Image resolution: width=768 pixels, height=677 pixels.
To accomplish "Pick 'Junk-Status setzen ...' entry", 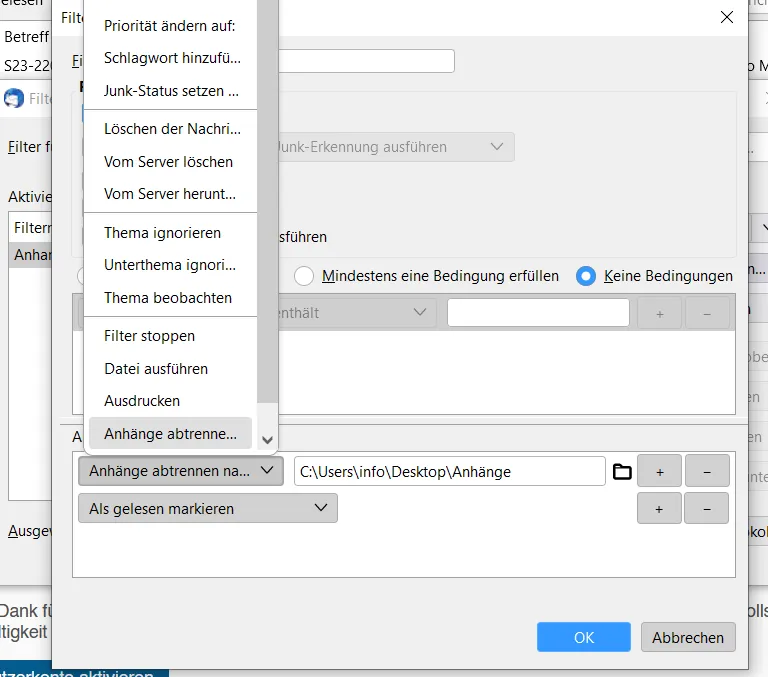I will [171, 91].
